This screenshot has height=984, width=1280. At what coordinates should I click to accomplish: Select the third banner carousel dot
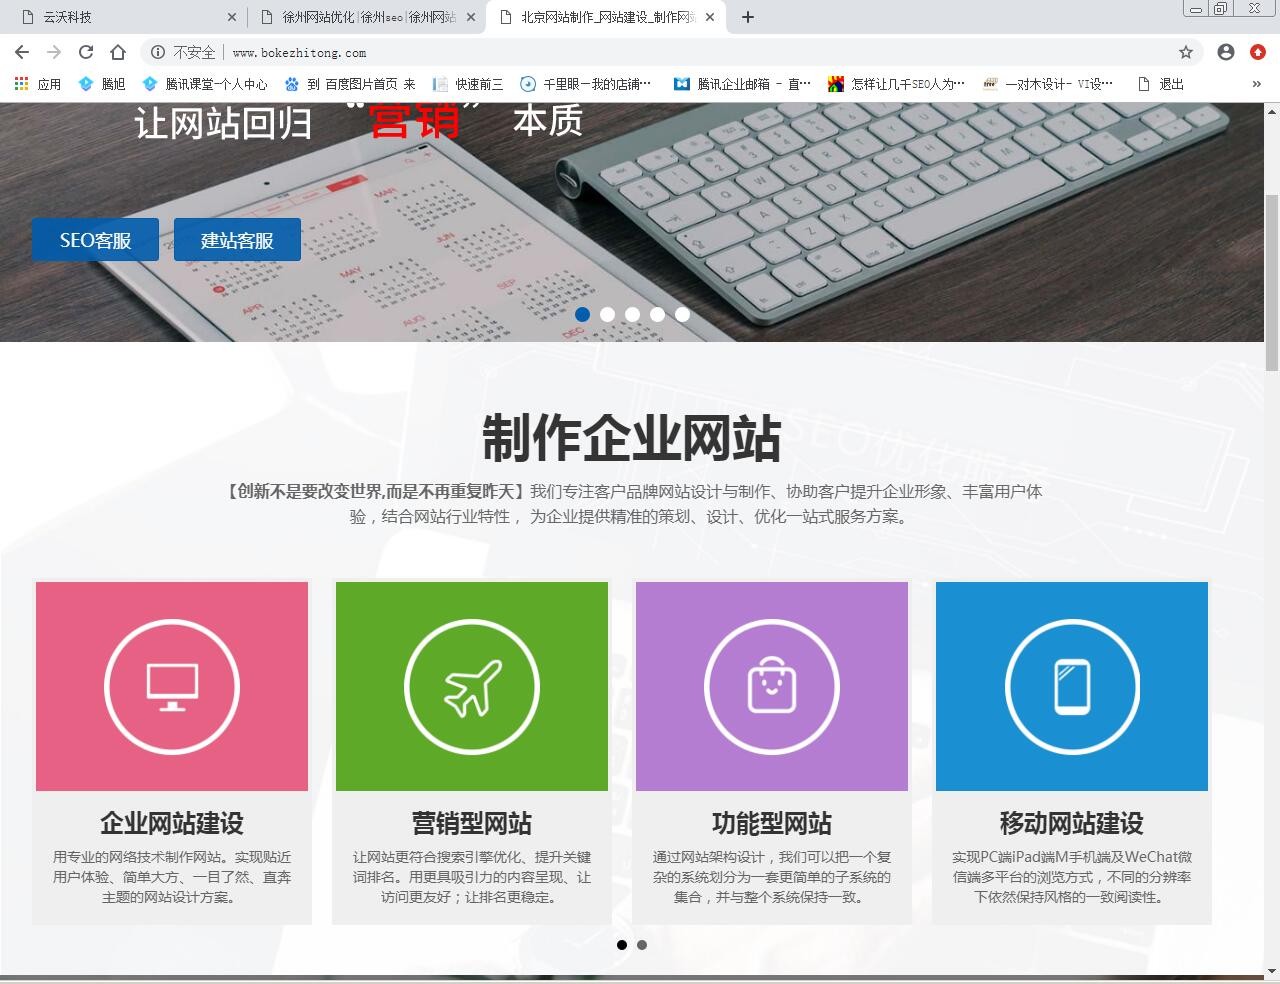[x=632, y=314]
